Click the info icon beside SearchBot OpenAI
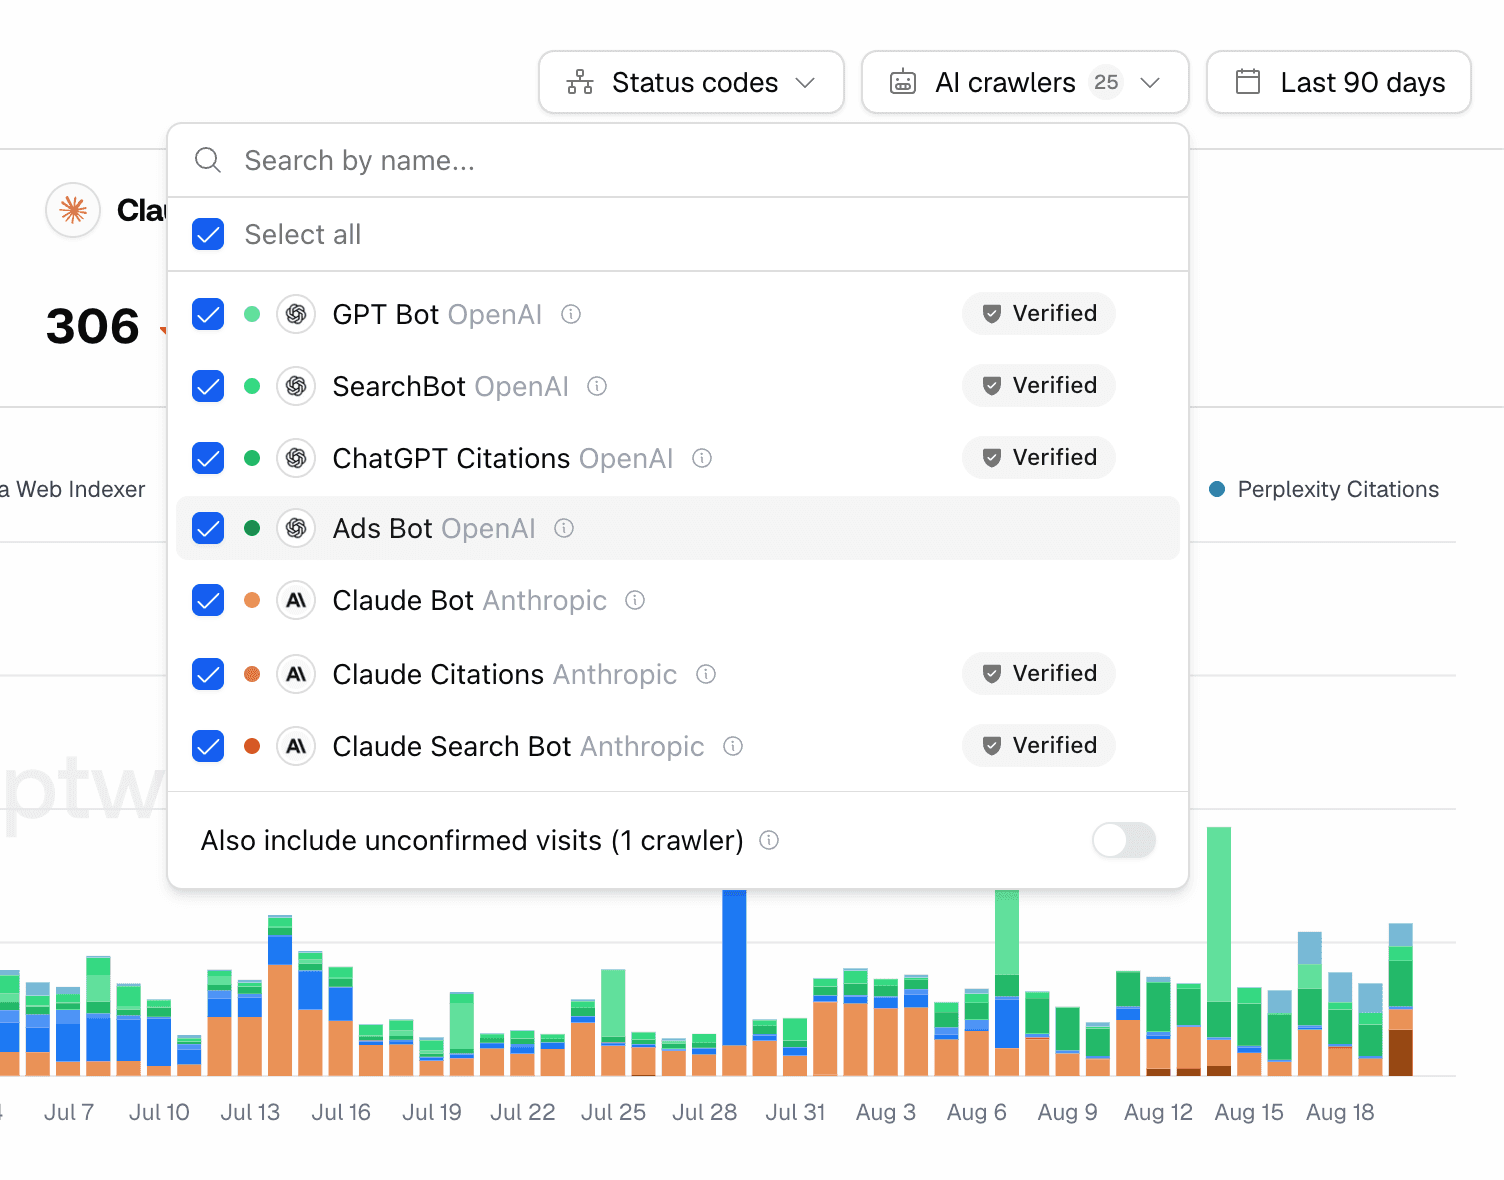 click(597, 386)
